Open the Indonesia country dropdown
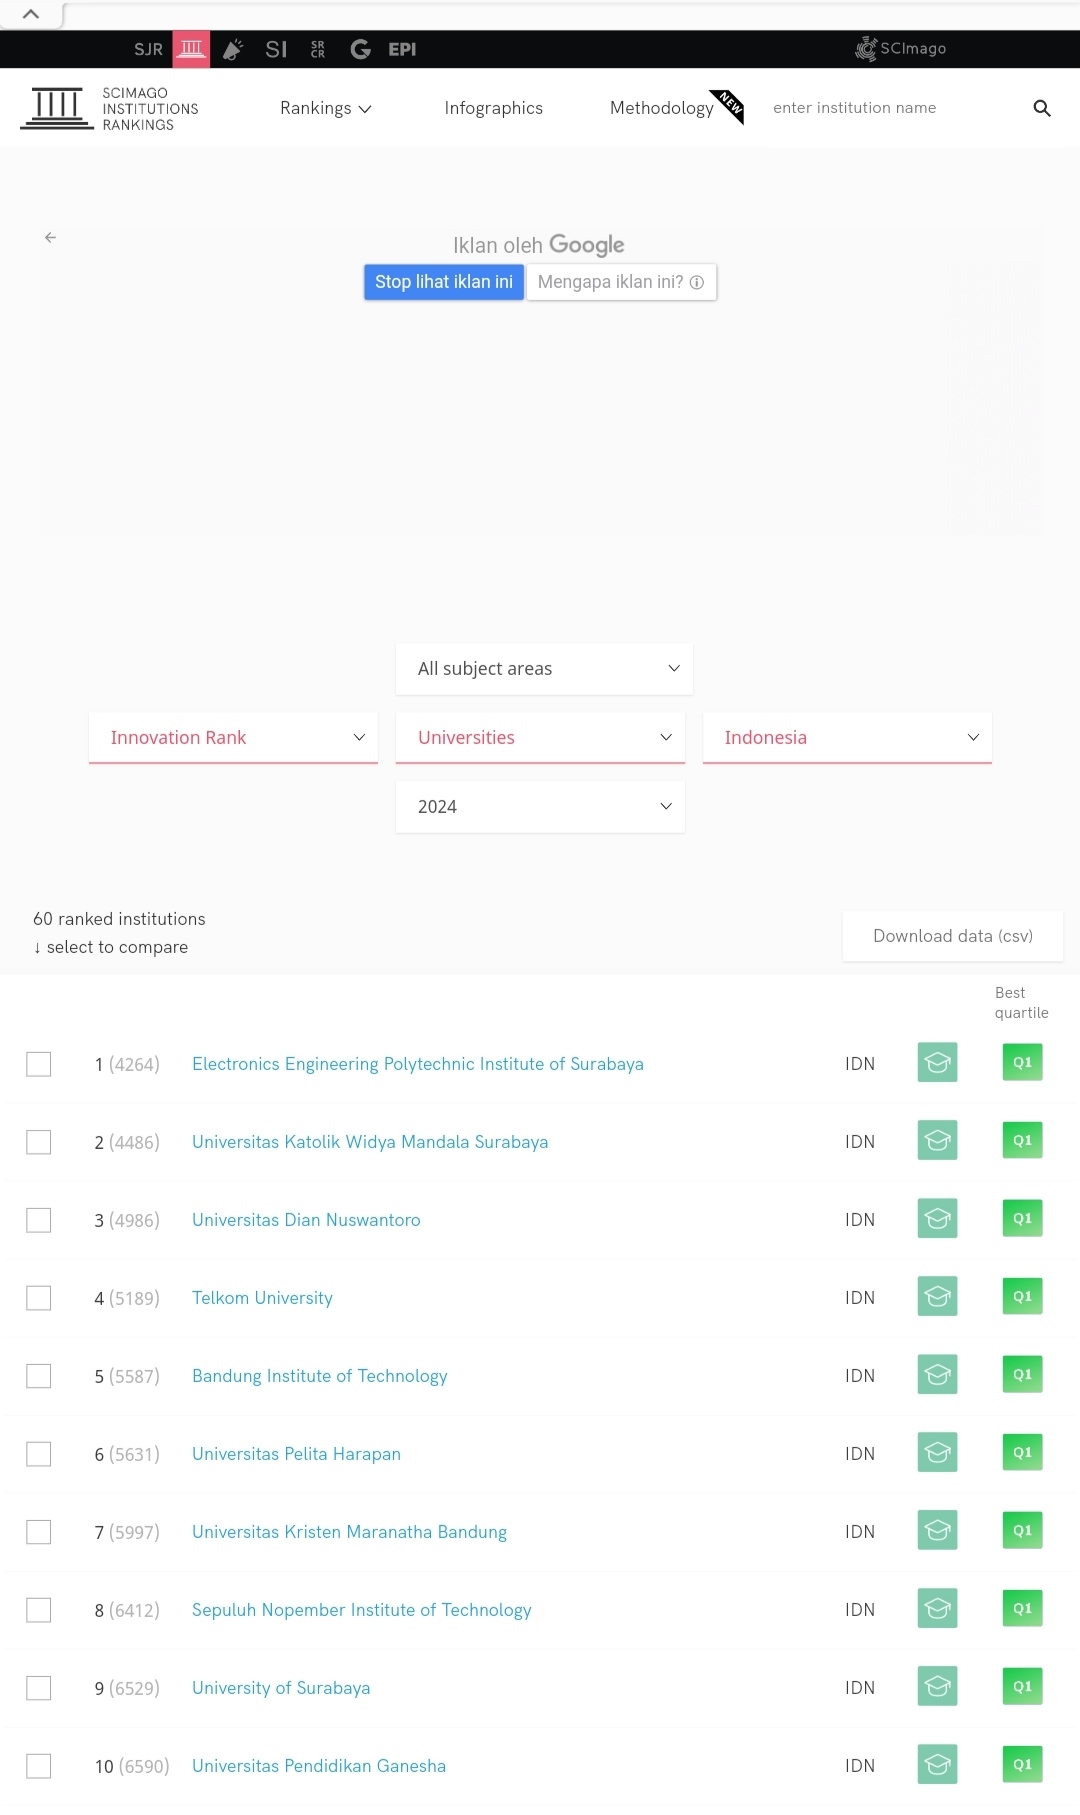 click(847, 738)
